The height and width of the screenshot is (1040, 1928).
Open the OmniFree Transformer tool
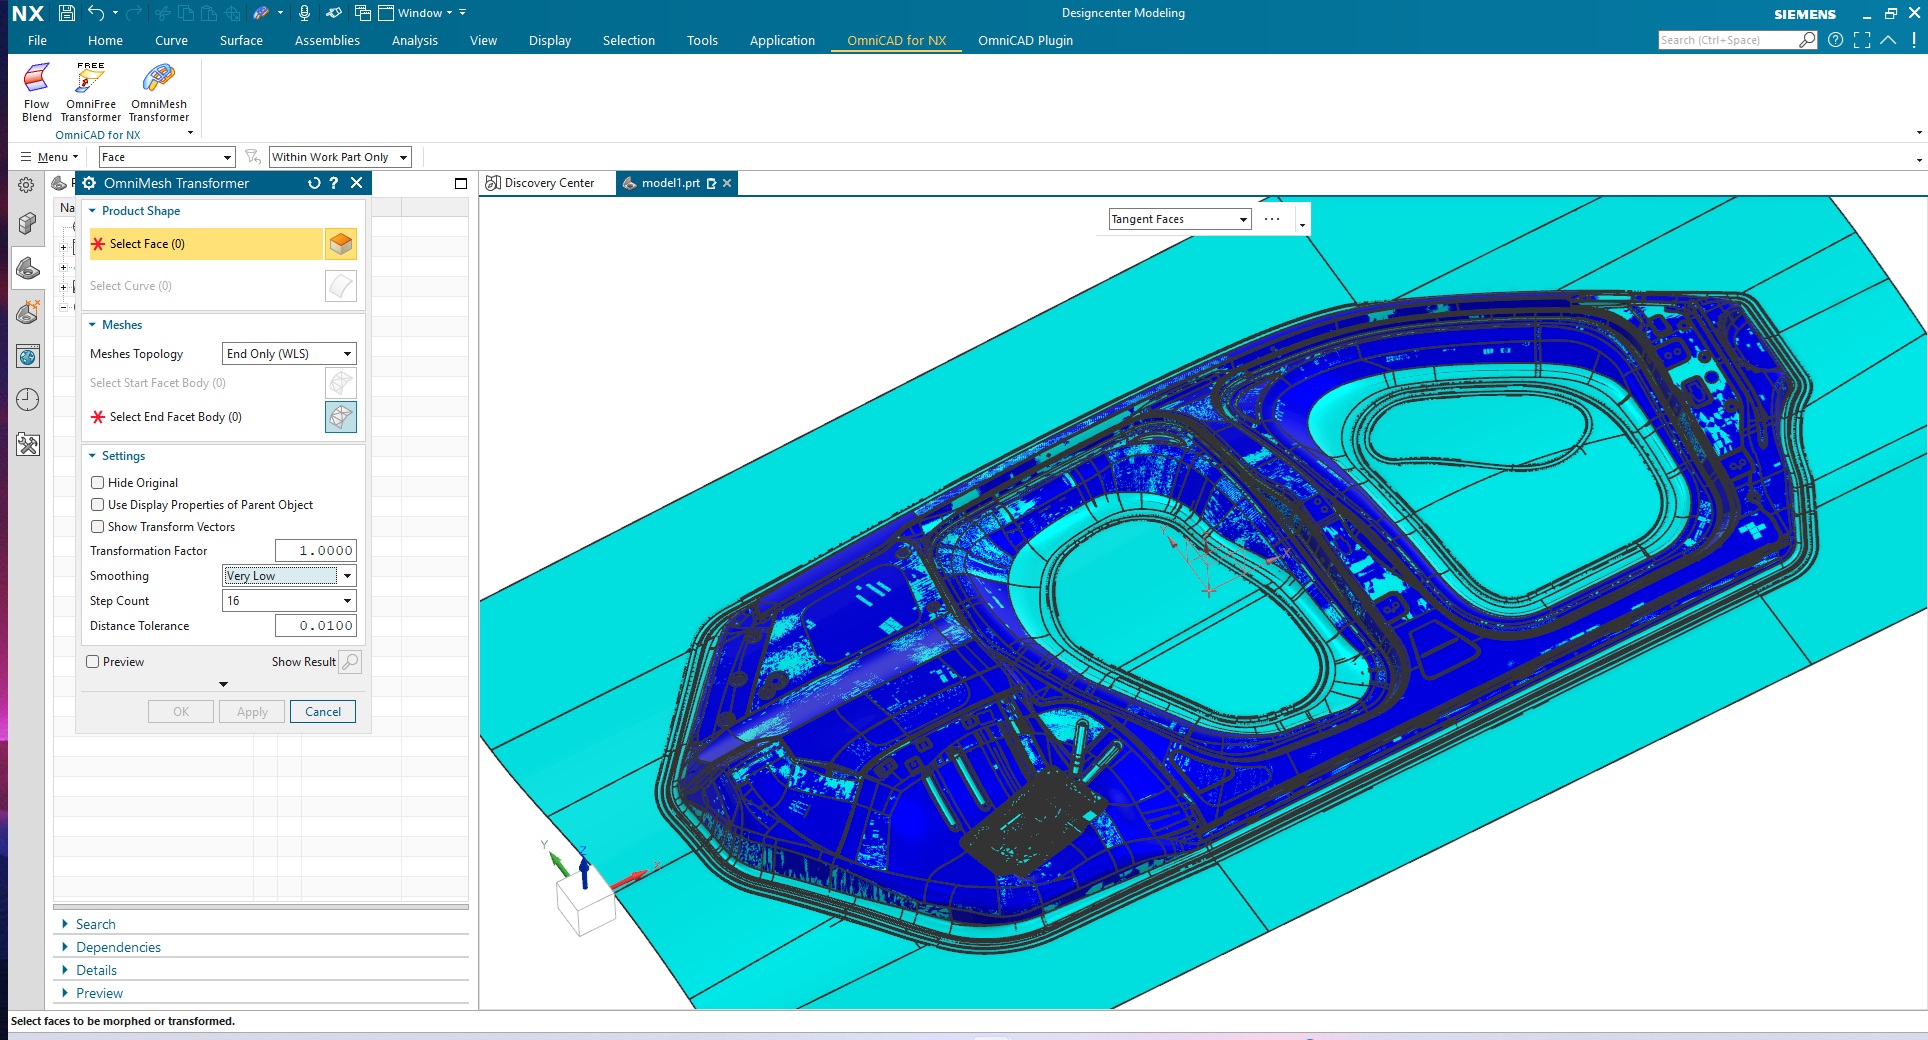point(90,90)
